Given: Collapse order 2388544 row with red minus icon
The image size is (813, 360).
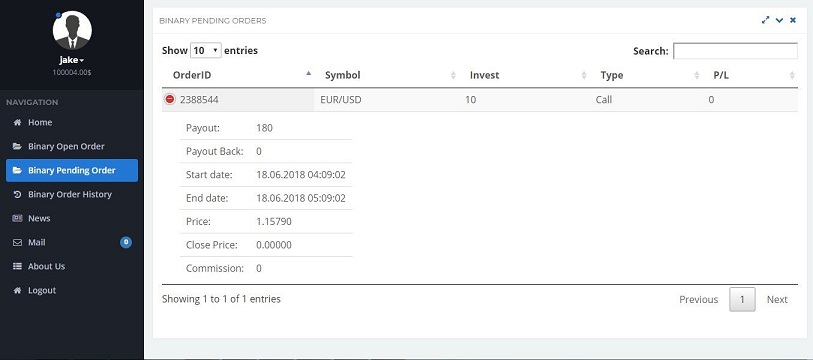Looking at the screenshot, I should click(x=170, y=99).
